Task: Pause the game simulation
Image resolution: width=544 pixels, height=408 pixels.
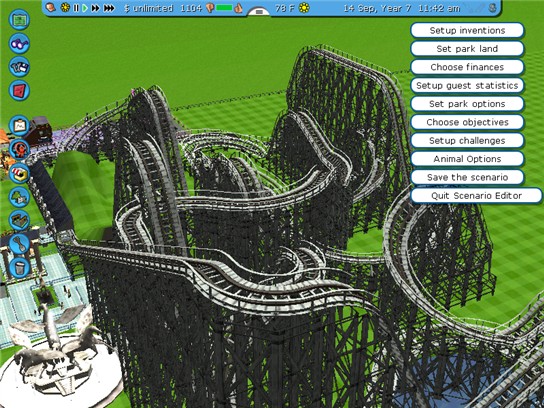Action: click(x=76, y=8)
